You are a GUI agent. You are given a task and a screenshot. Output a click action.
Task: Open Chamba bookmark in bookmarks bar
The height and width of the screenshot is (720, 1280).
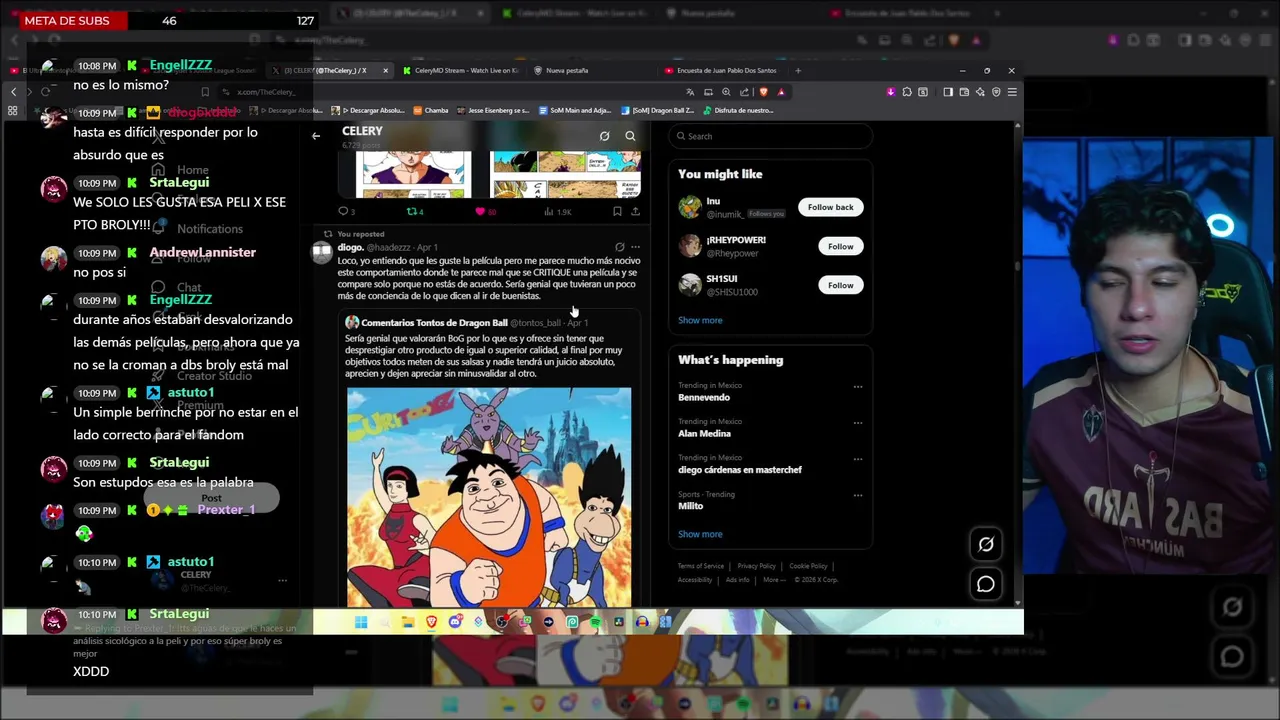[431, 111]
